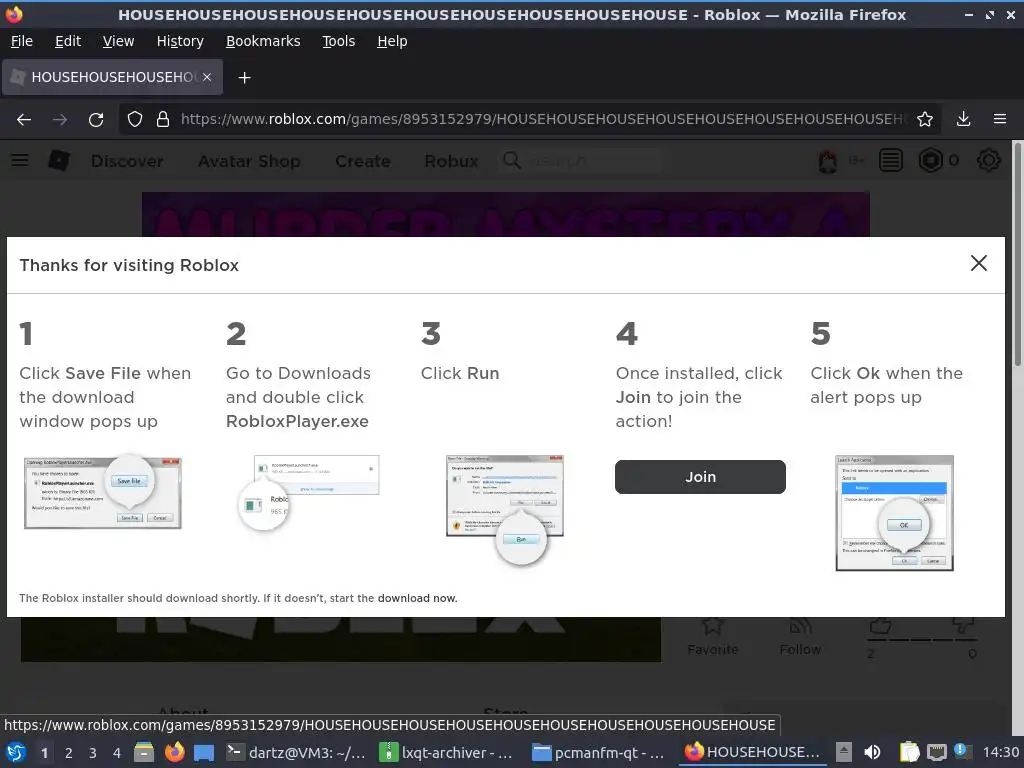Click the 14:30 panel clock
Viewport: 1024px width, 768px height.
1001,752
